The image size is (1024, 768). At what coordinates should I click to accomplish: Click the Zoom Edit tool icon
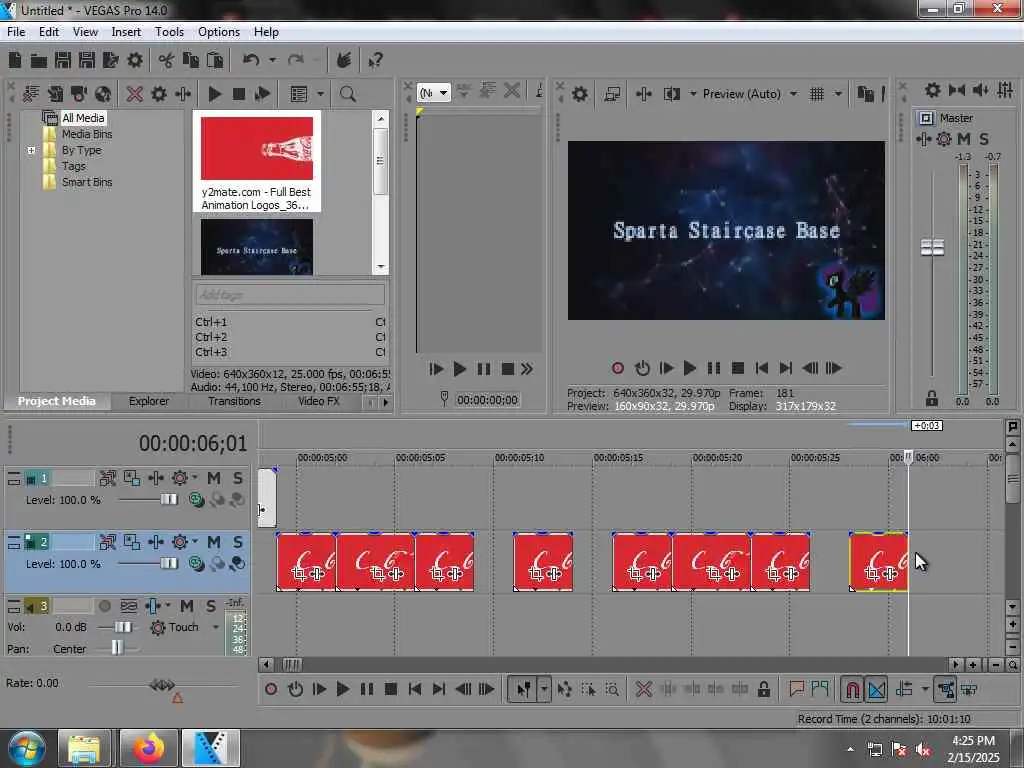(x=612, y=689)
